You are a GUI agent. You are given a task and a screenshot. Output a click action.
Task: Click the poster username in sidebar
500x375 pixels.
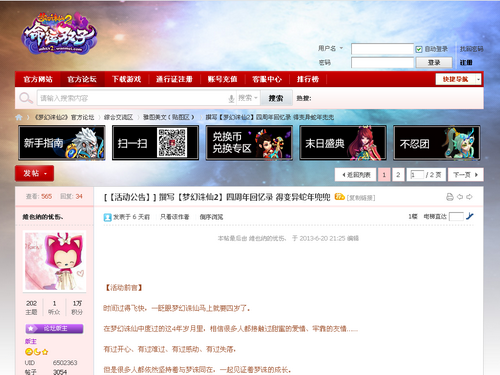(43, 217)
